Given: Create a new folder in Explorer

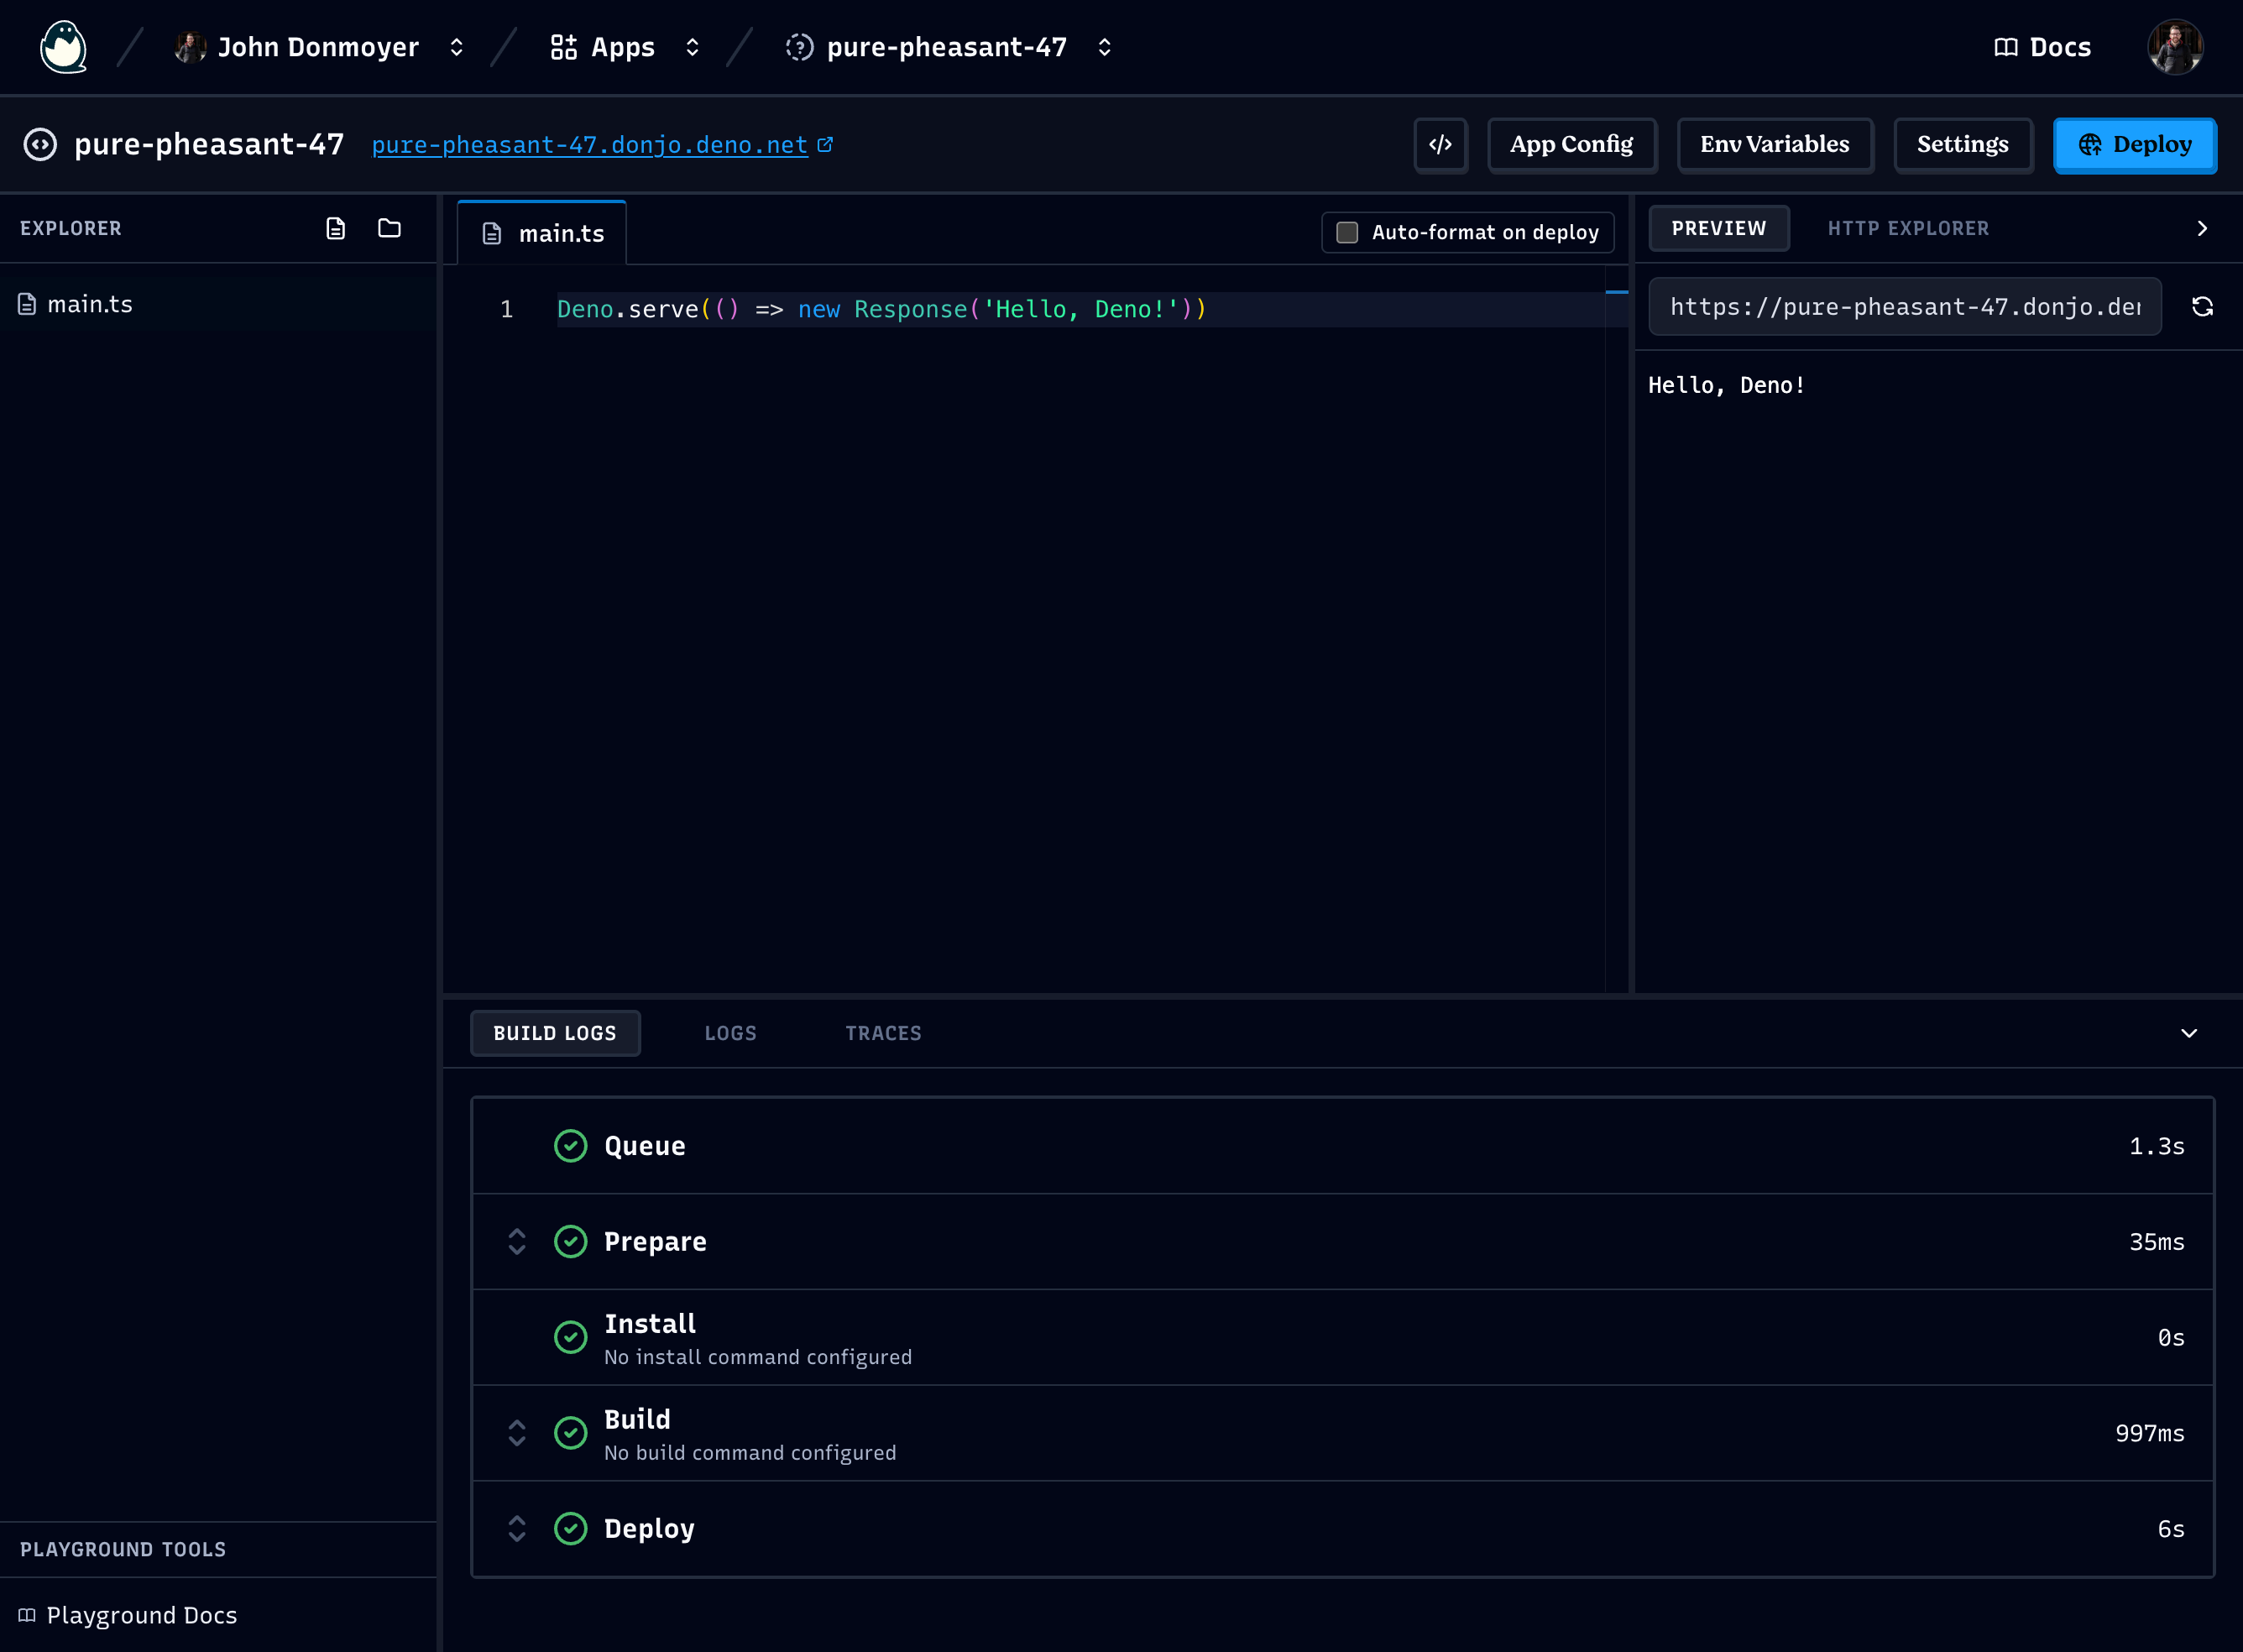Looking at the screenshot, I should pos(389,228).
